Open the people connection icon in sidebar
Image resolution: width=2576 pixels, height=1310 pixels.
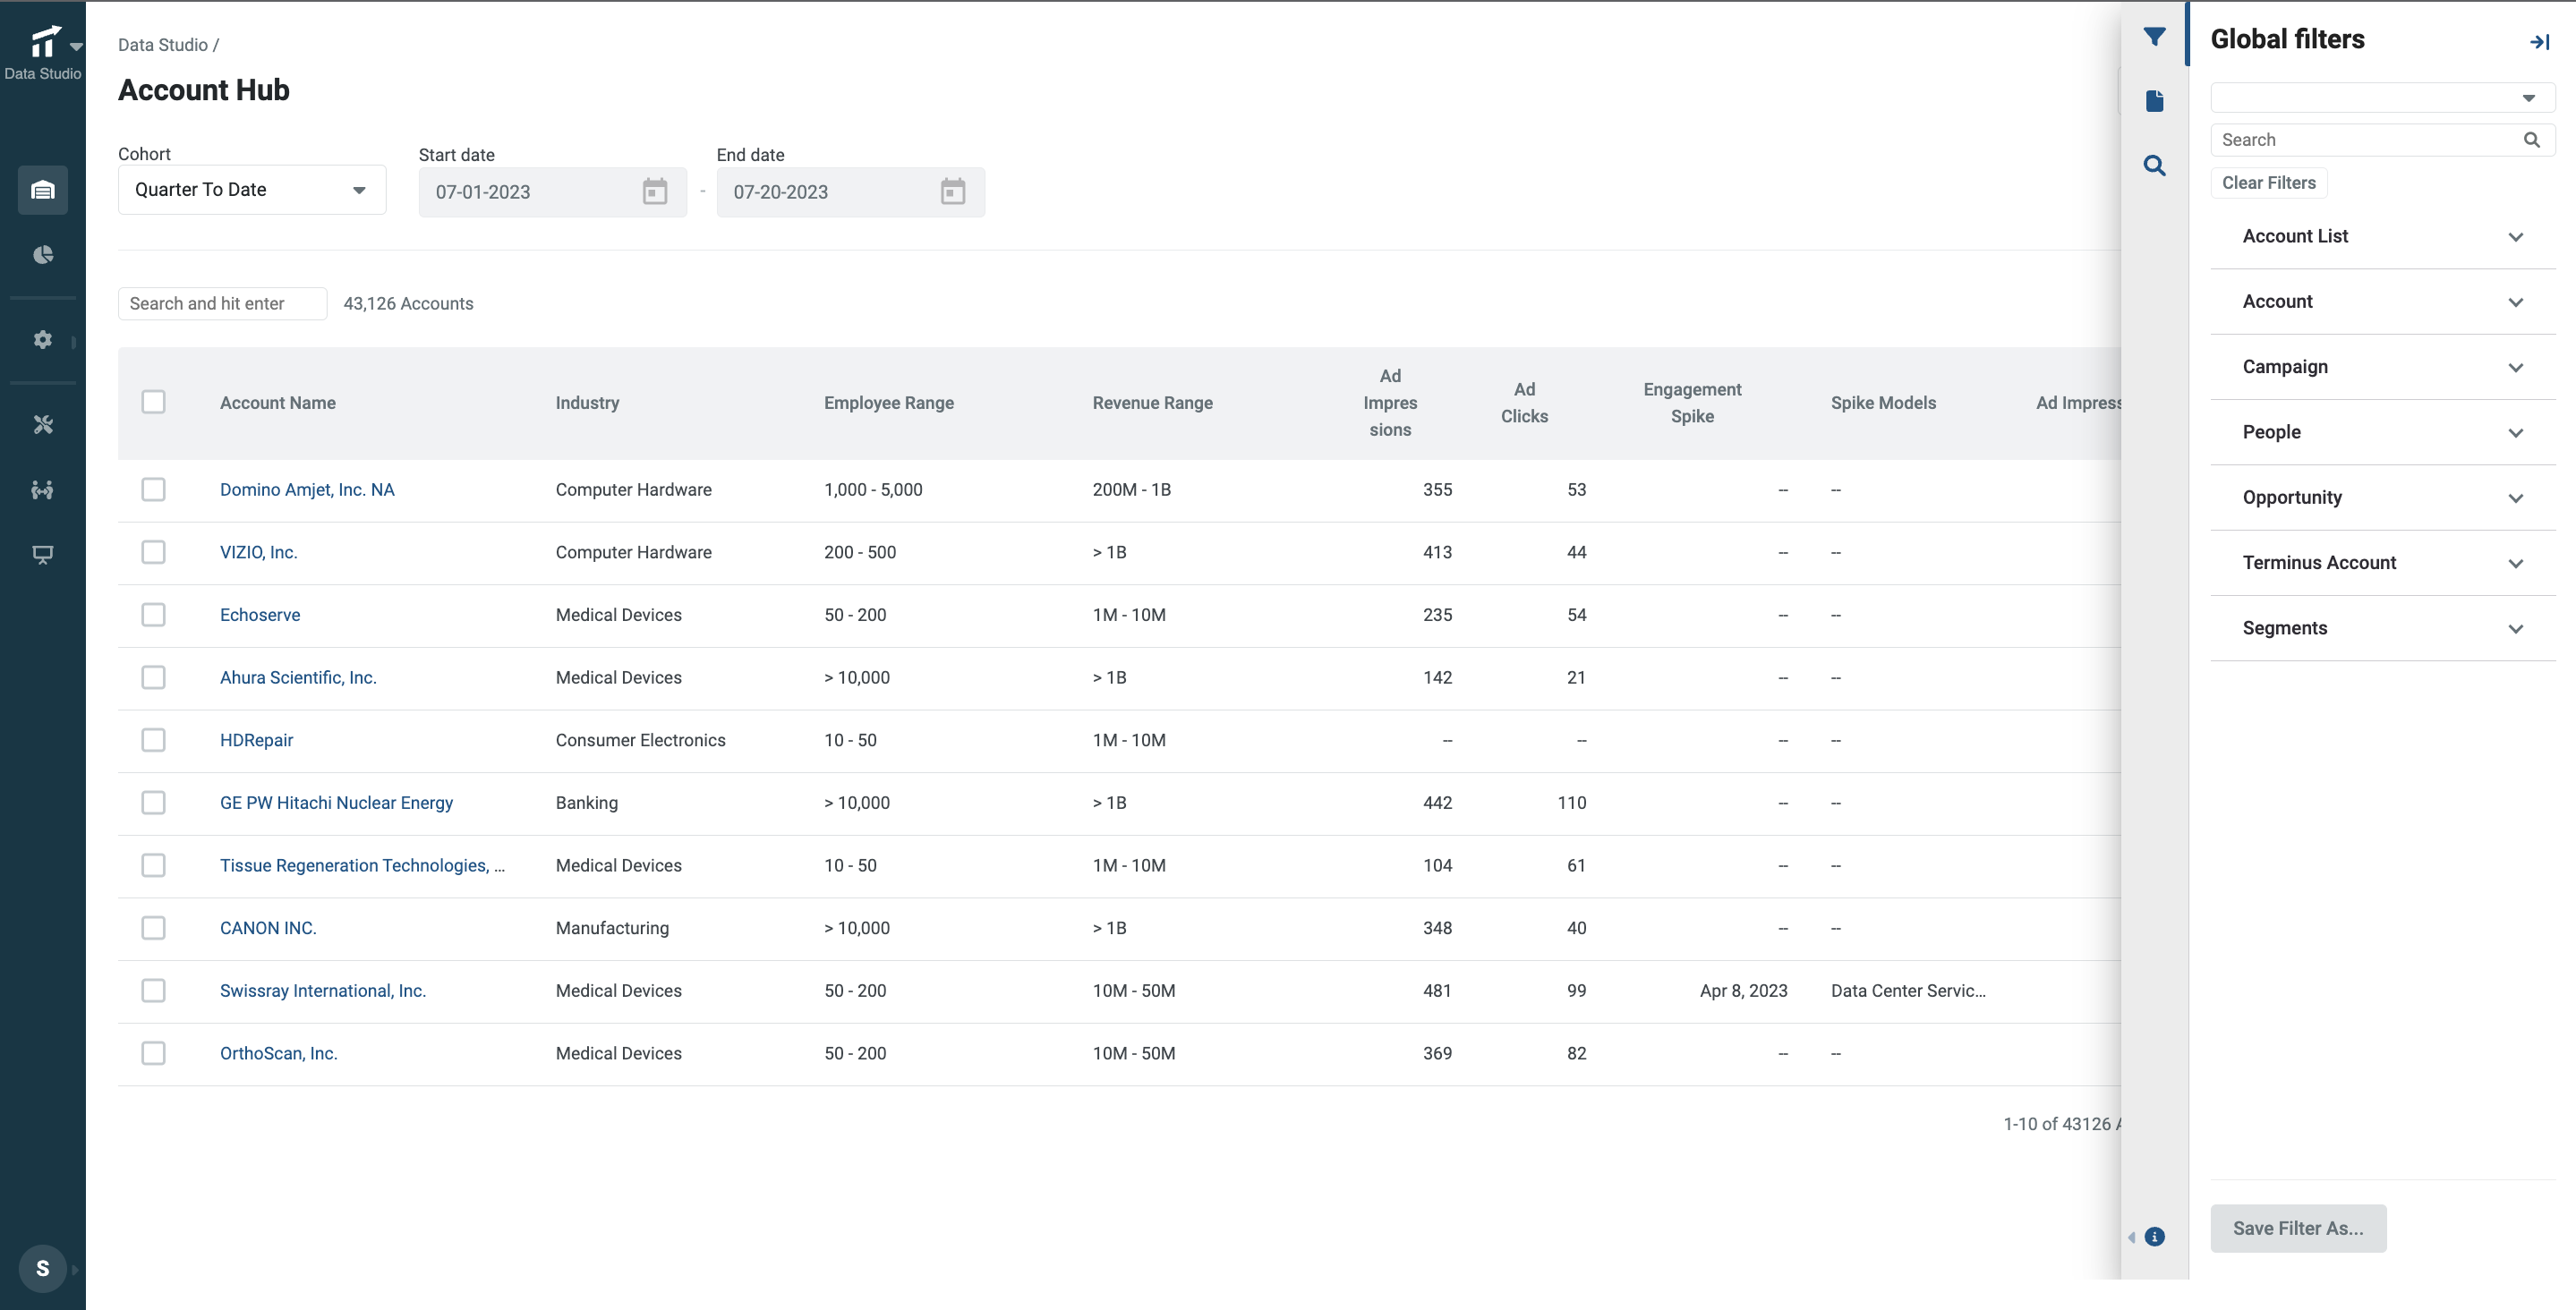[43, 490]
